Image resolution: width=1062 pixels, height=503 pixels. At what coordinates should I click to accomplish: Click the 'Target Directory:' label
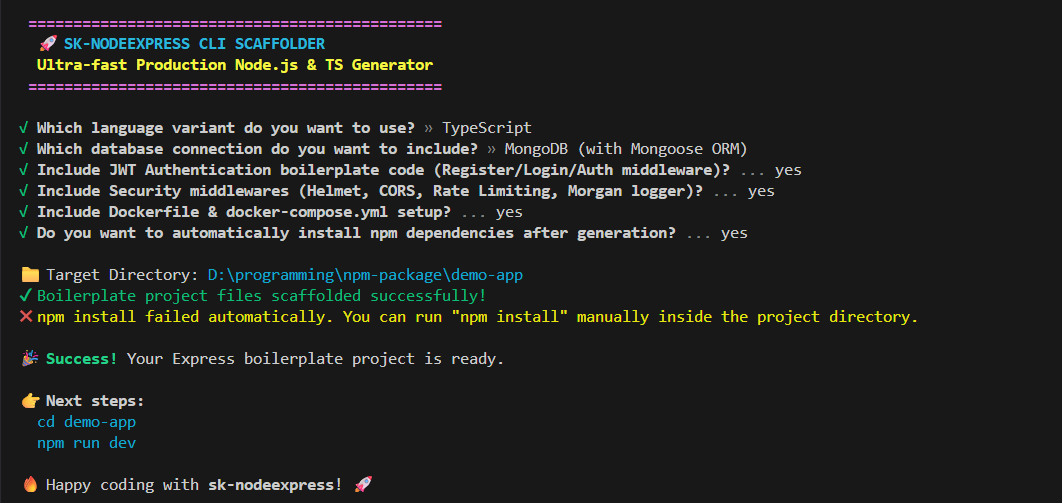[123, 276]
